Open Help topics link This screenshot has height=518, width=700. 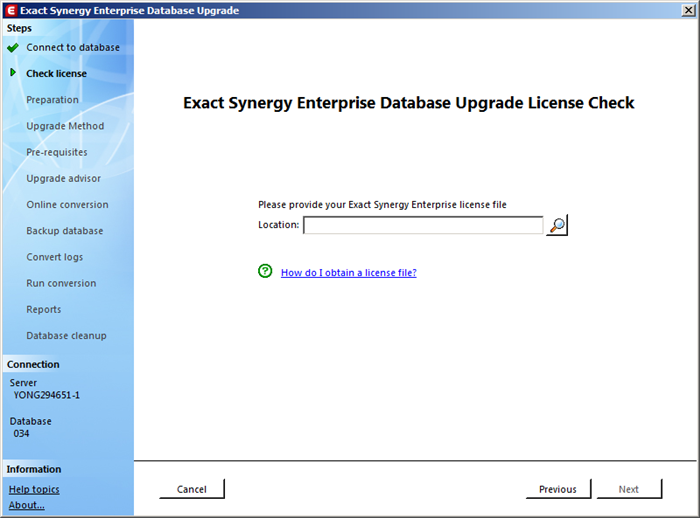[34, 489]
